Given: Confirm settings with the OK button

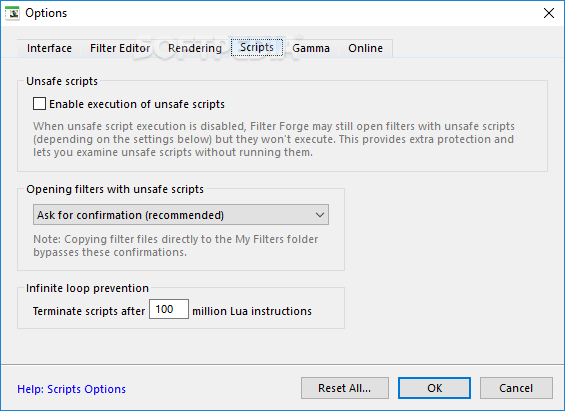Looking at the screenshot, I should click(434, 388).
